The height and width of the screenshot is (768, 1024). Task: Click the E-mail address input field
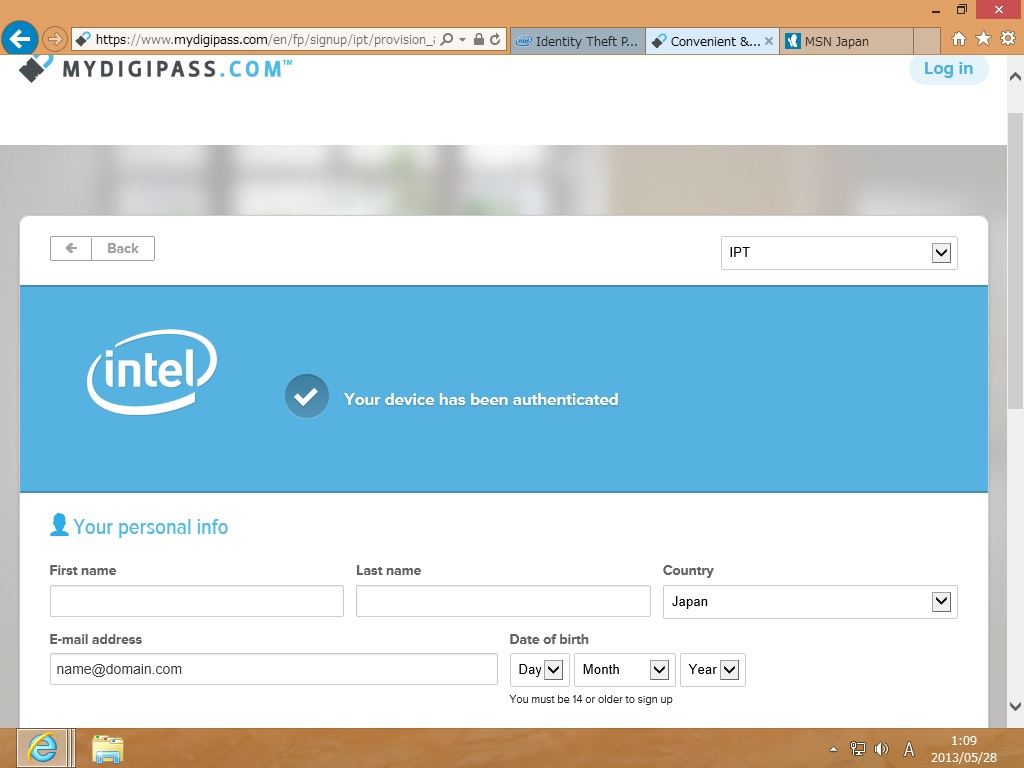tap(274, 669)
